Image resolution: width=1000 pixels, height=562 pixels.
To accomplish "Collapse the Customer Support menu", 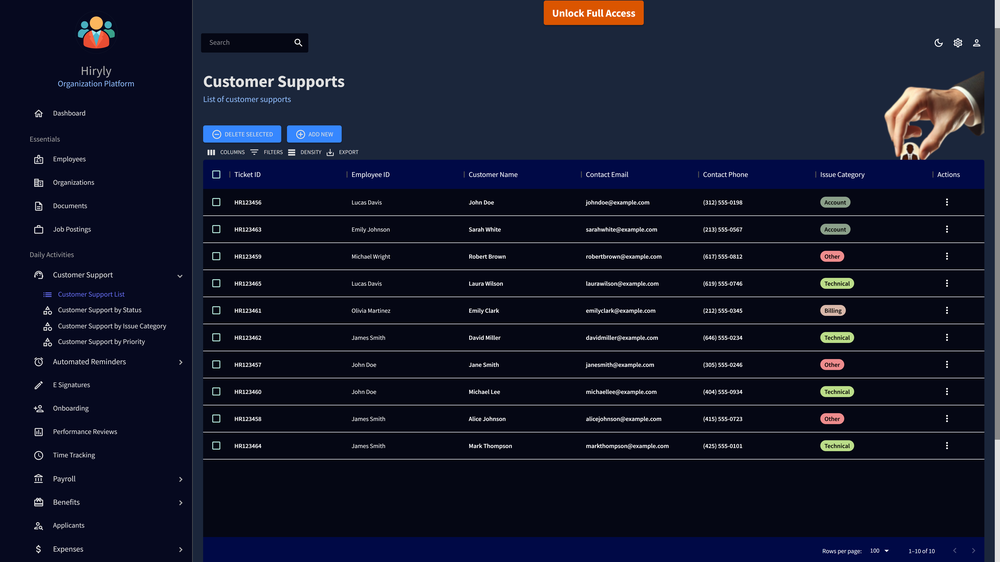I will [x=180, y=276].
